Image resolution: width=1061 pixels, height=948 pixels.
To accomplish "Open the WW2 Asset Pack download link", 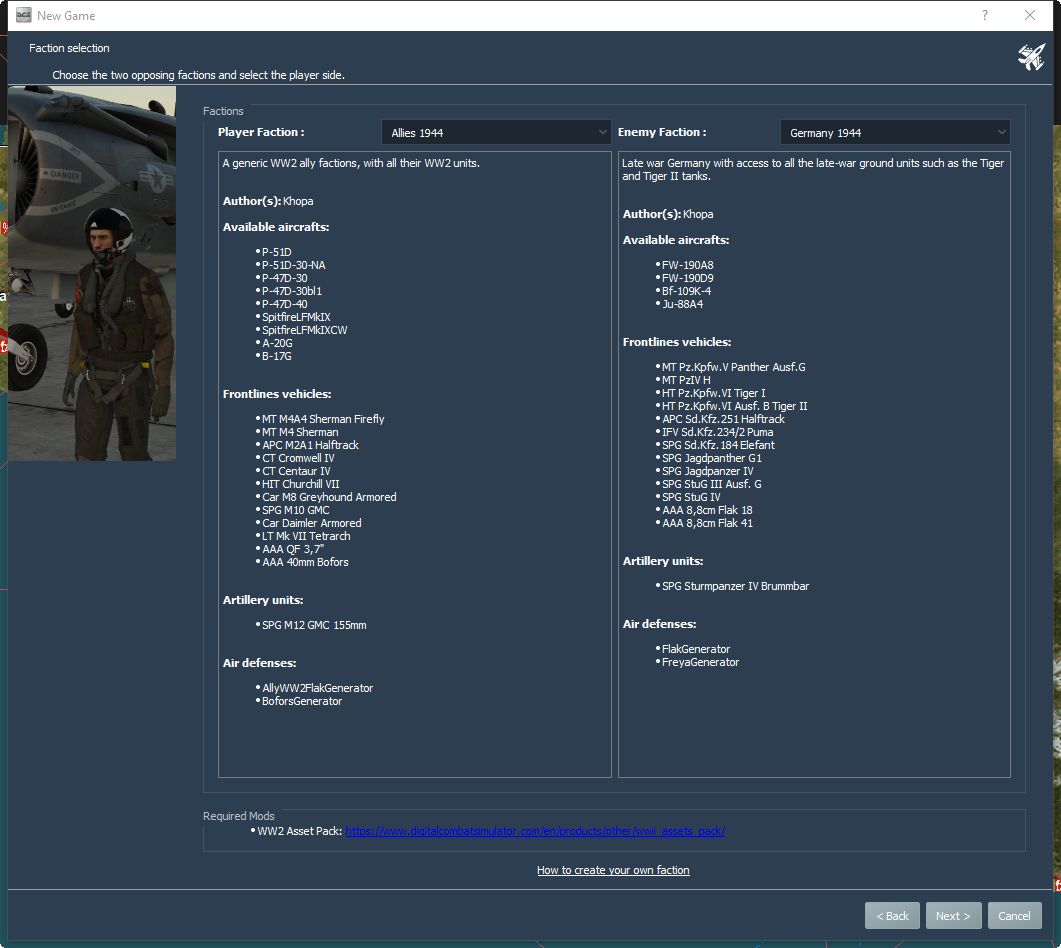I will 534,831.
